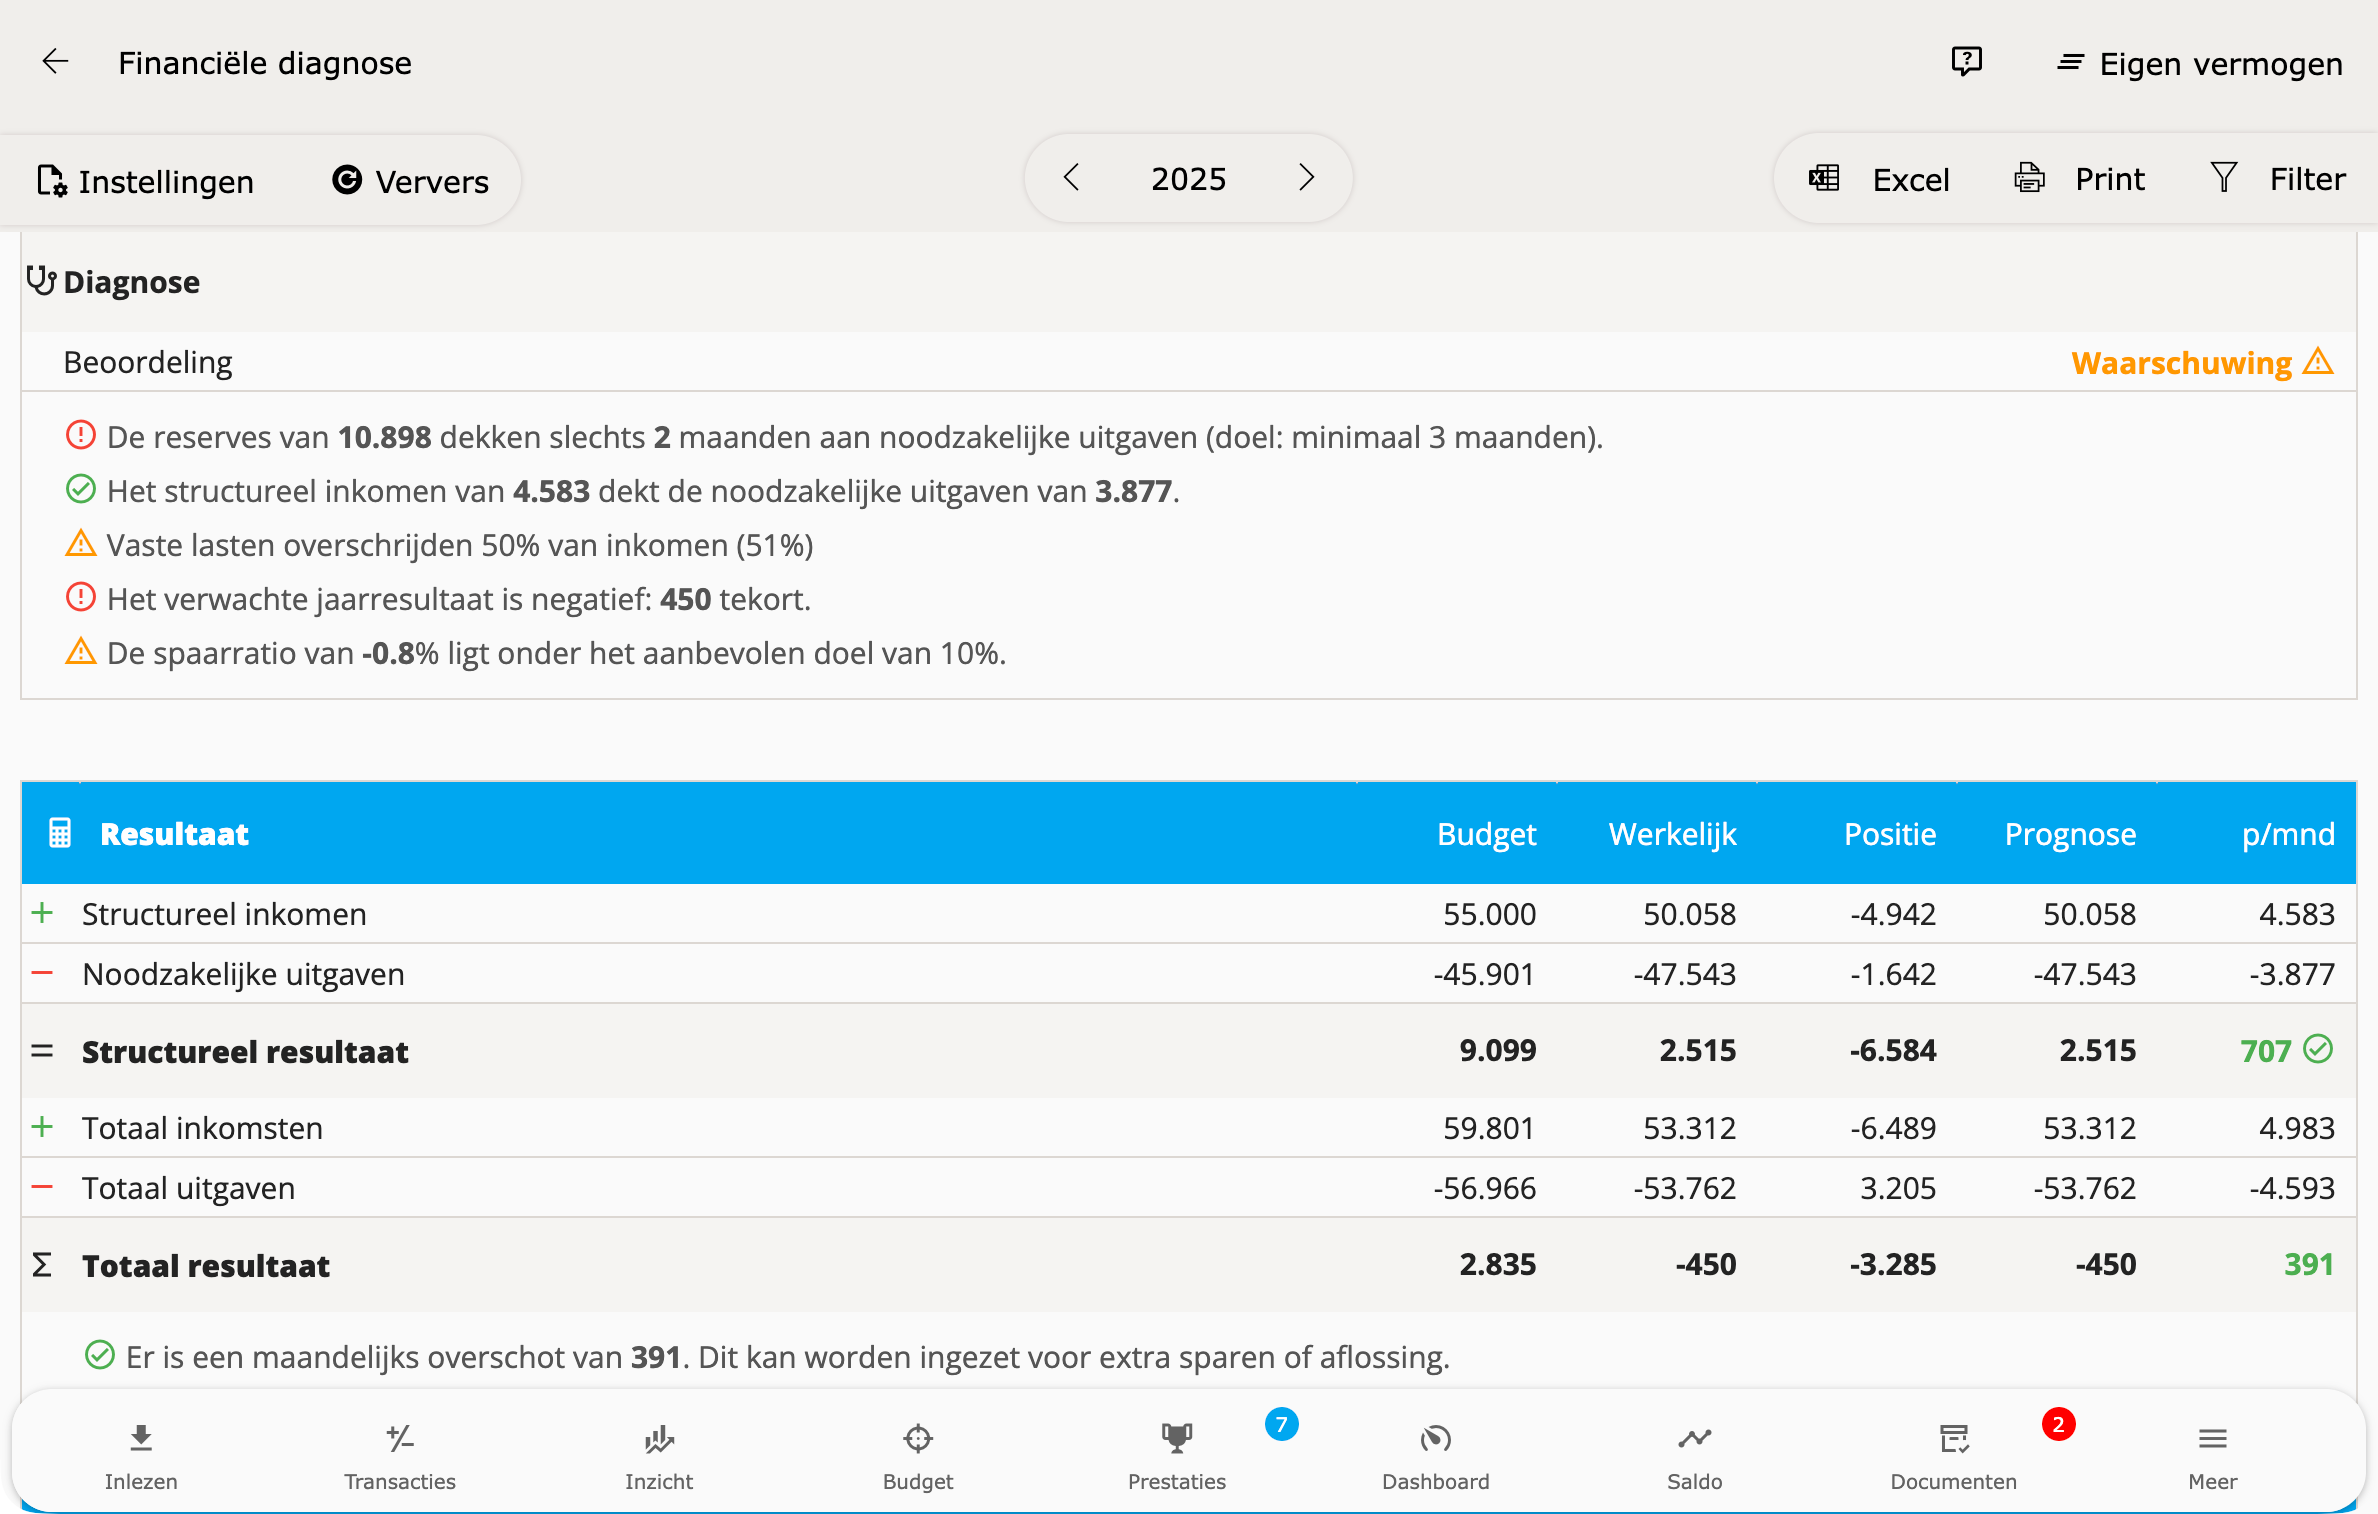The height and width of the screenshot is (1514, 2378).
Task: Click the Ververs refresh button
Action: [x=410, y=181]
